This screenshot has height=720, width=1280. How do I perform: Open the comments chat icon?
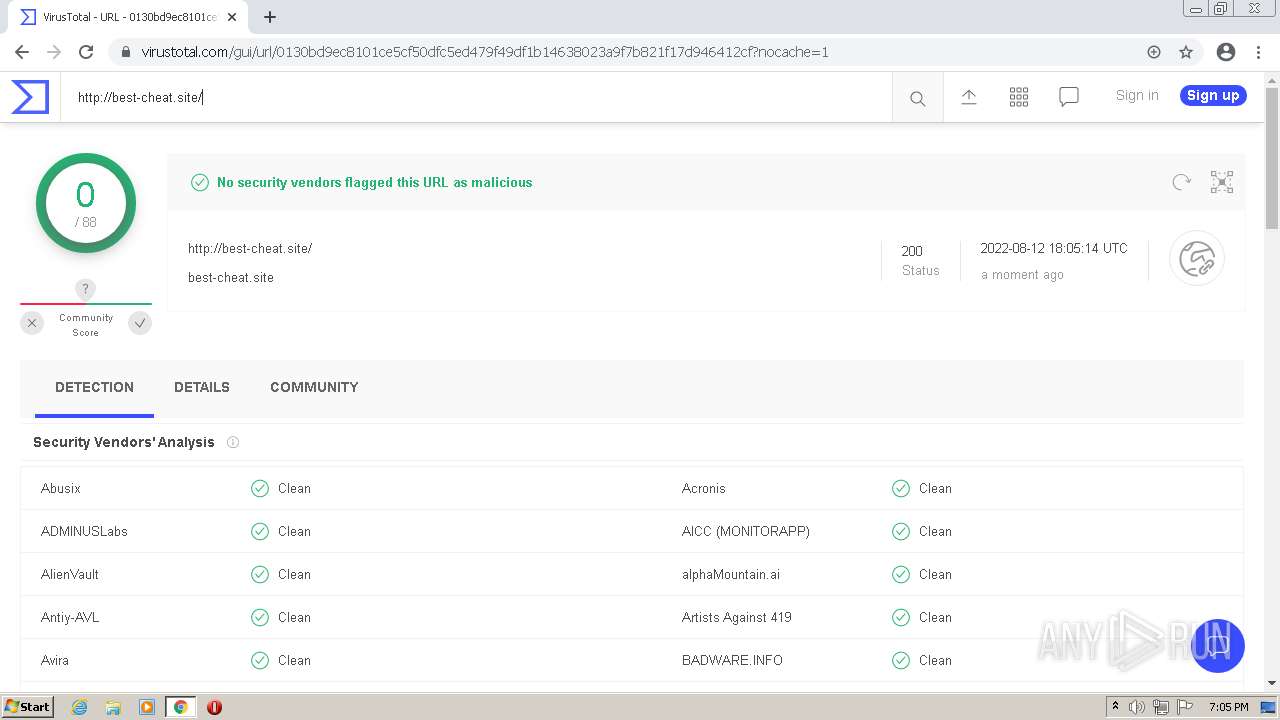click(1068, 97)
